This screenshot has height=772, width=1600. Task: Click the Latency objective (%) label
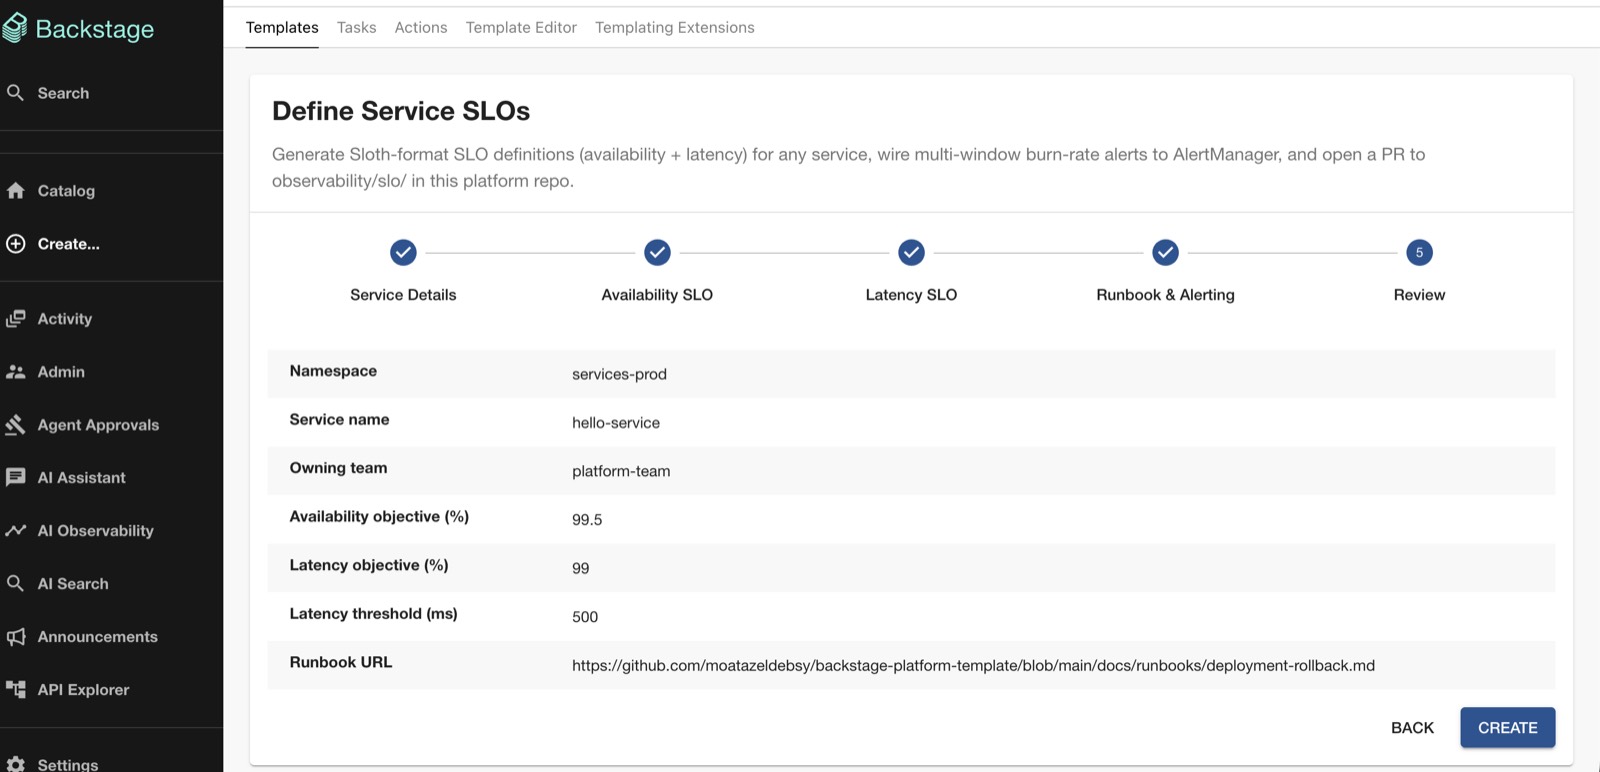tap(369, 565)
